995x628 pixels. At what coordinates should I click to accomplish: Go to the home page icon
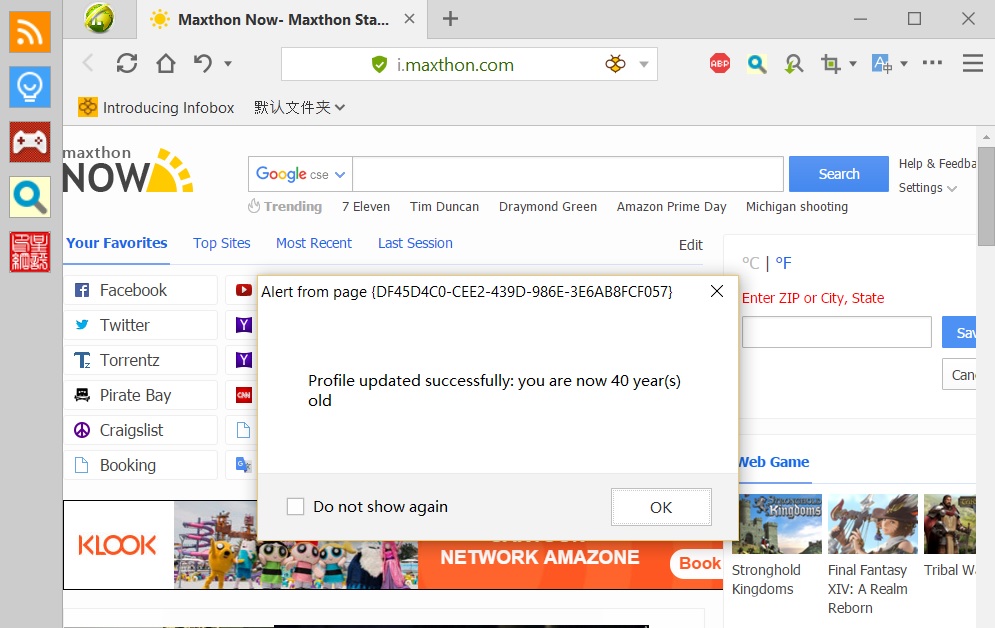point(166,63)
